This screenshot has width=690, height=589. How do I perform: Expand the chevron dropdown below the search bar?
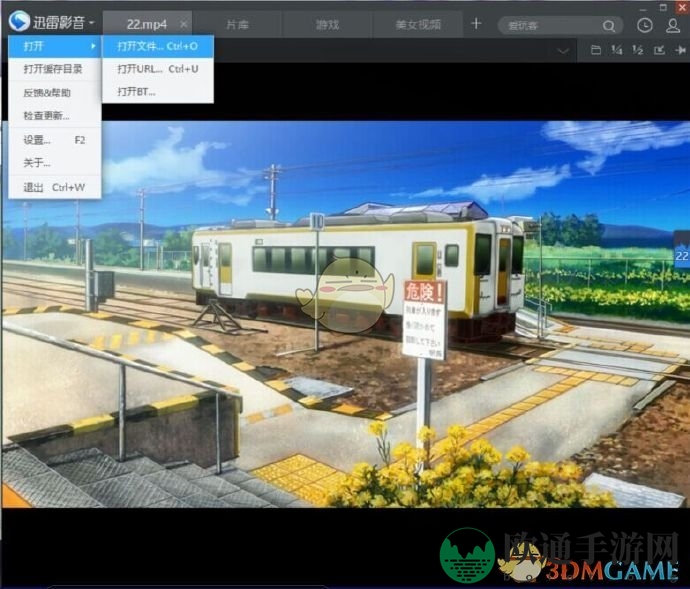(x=562, y=51)
